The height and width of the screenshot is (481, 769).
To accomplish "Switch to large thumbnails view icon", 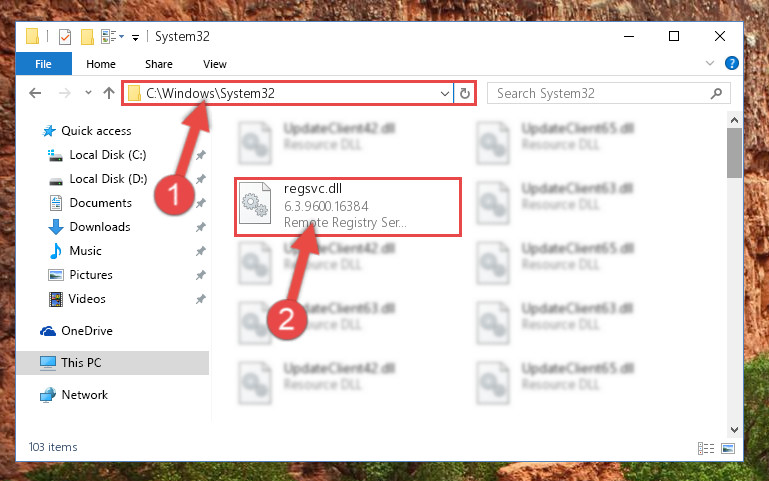I will (728, 448).
